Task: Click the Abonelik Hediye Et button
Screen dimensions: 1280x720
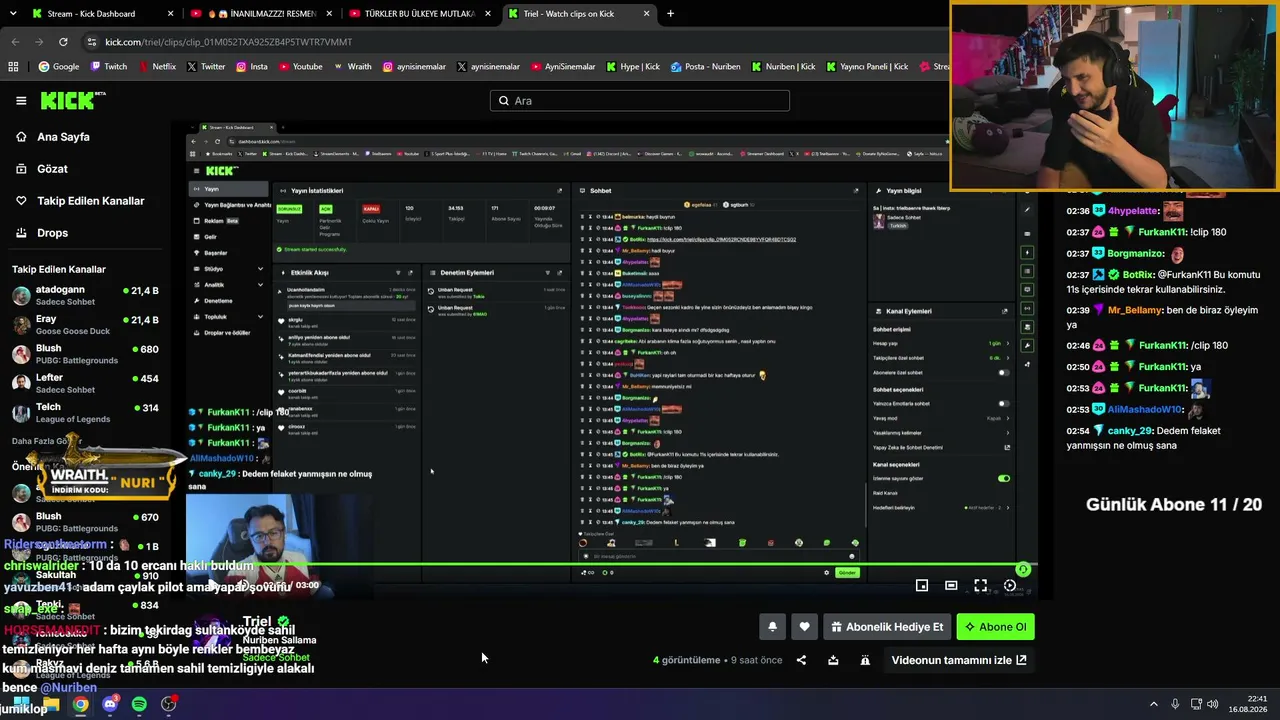Action: pos(887,627)
